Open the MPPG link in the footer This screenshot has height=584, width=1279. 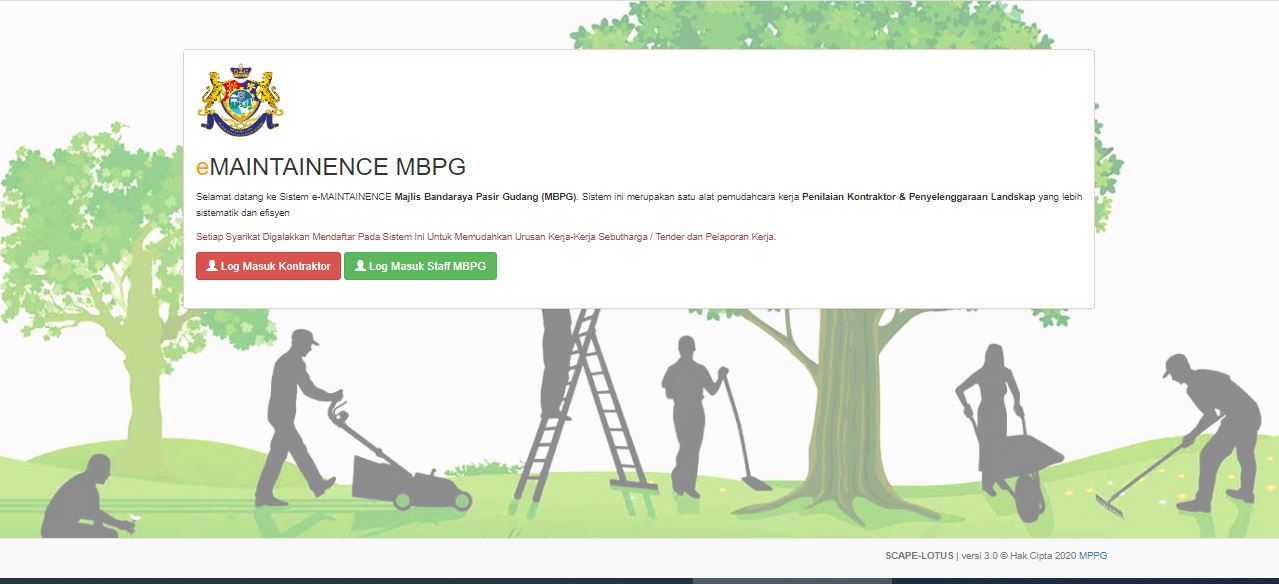(1093, 555)
